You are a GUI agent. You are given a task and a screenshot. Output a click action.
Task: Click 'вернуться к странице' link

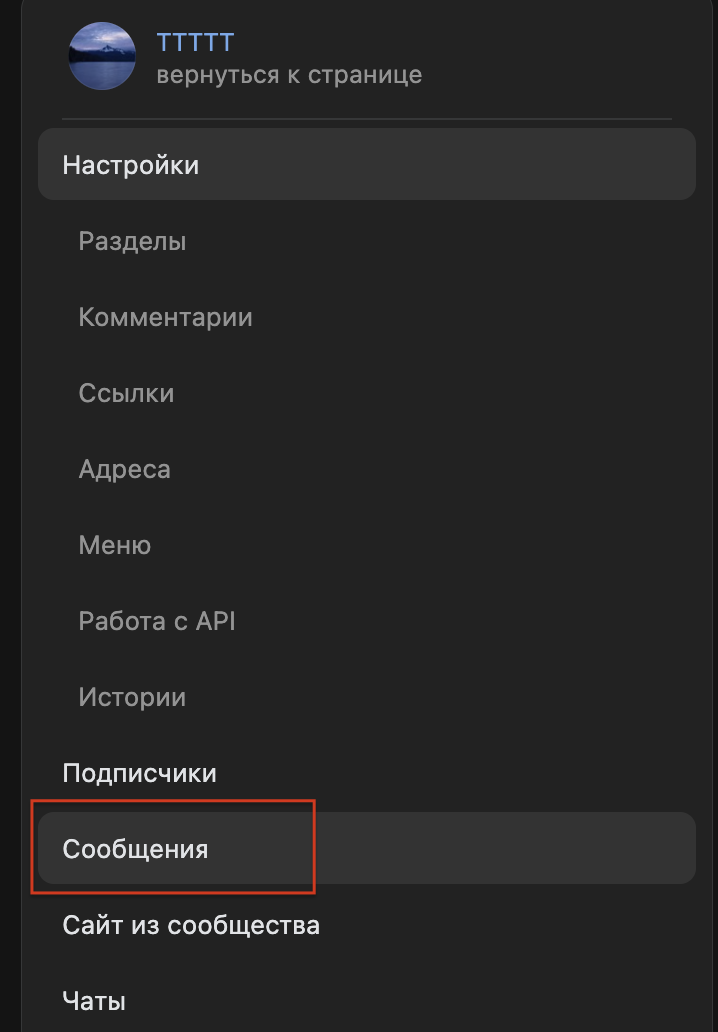pos(289,74)
